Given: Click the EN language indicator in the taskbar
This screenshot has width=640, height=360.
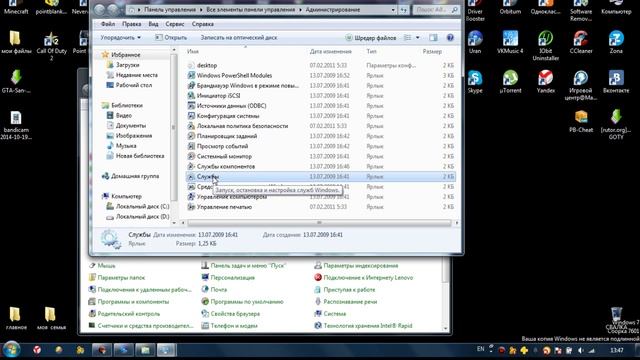Looking at the screenshot, I should click(480, 349).
